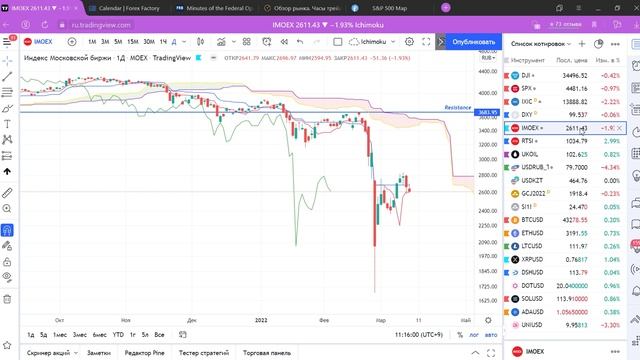640x360 pixels.
Task: Open the IMOEX symbol search field
Action: (x=38, y=42)
